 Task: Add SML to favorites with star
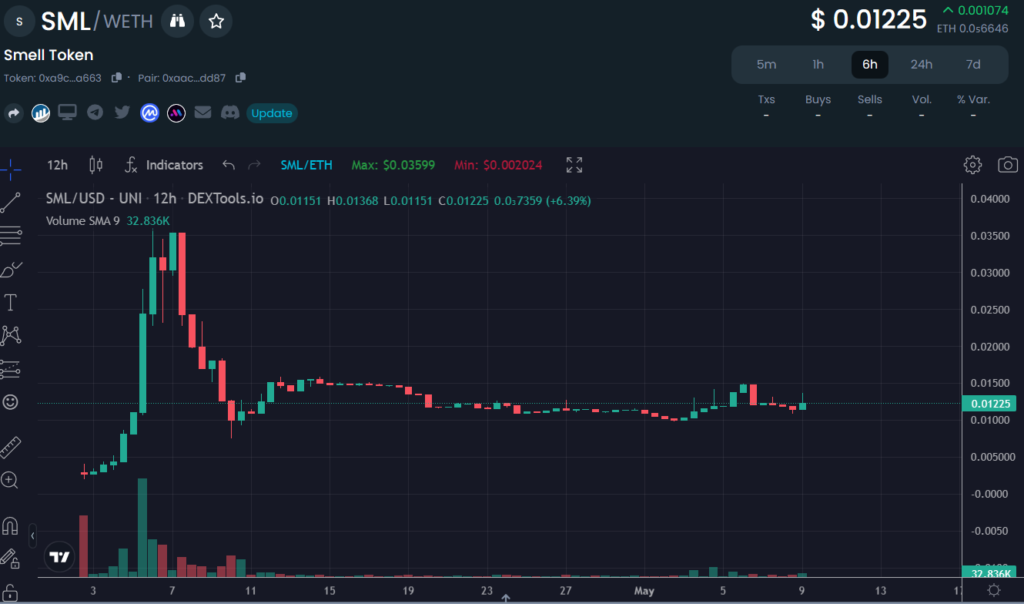(x=216, y=20)
